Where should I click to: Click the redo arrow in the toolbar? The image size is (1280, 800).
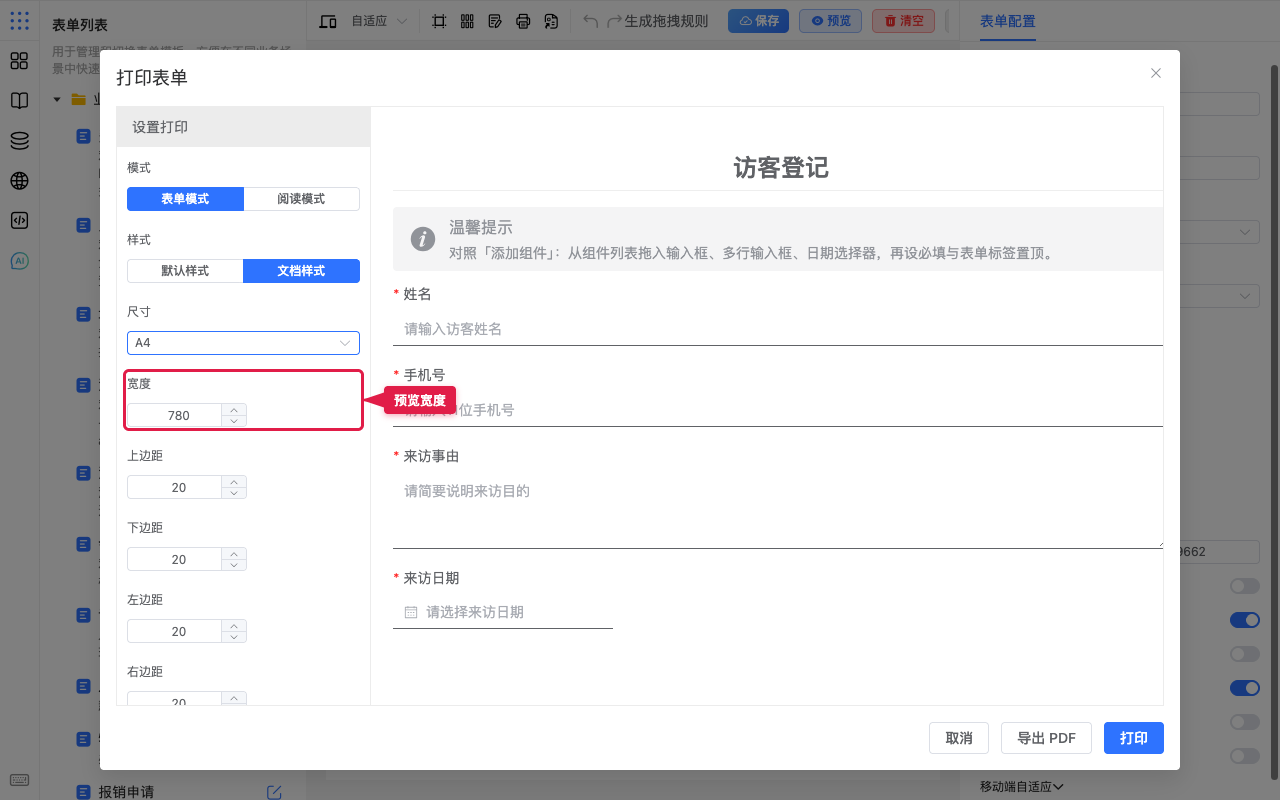pyautogui.click(x=615, y=21)
